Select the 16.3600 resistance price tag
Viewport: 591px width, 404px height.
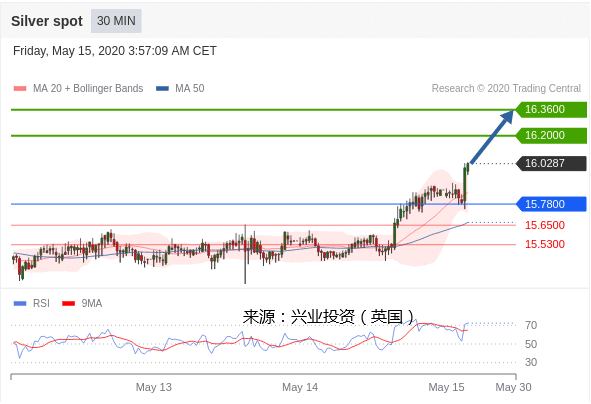tap(550, 110)
